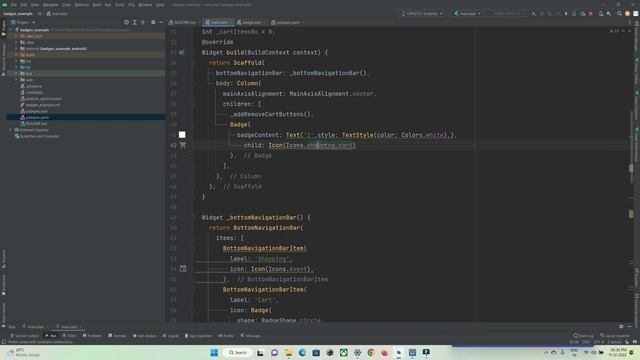The image size is (640, 360).
Task: Open the Project panel settings gear
Action: click(153, 22)
